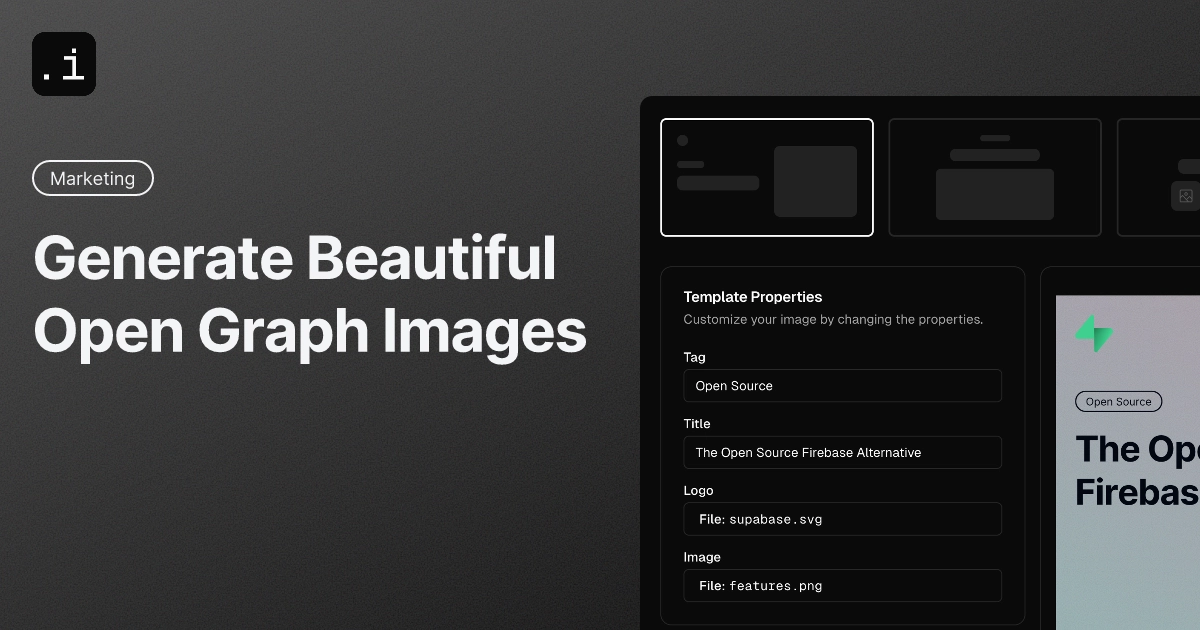Click the ".i" logo icon in top-left corner
This screenshot has width=1200, height=630.
pyautogui.click(x=64, y=63)
